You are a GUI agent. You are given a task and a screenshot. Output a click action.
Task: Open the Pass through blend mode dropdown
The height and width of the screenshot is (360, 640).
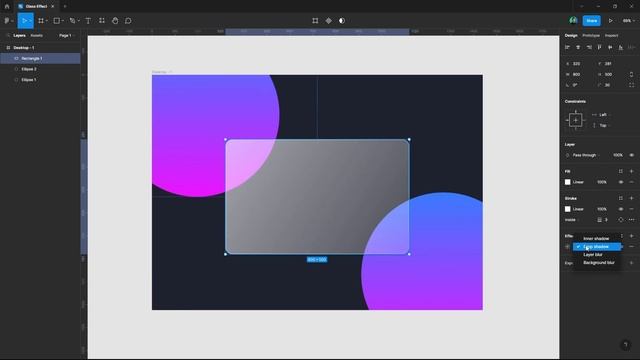(x=586, y=155)
